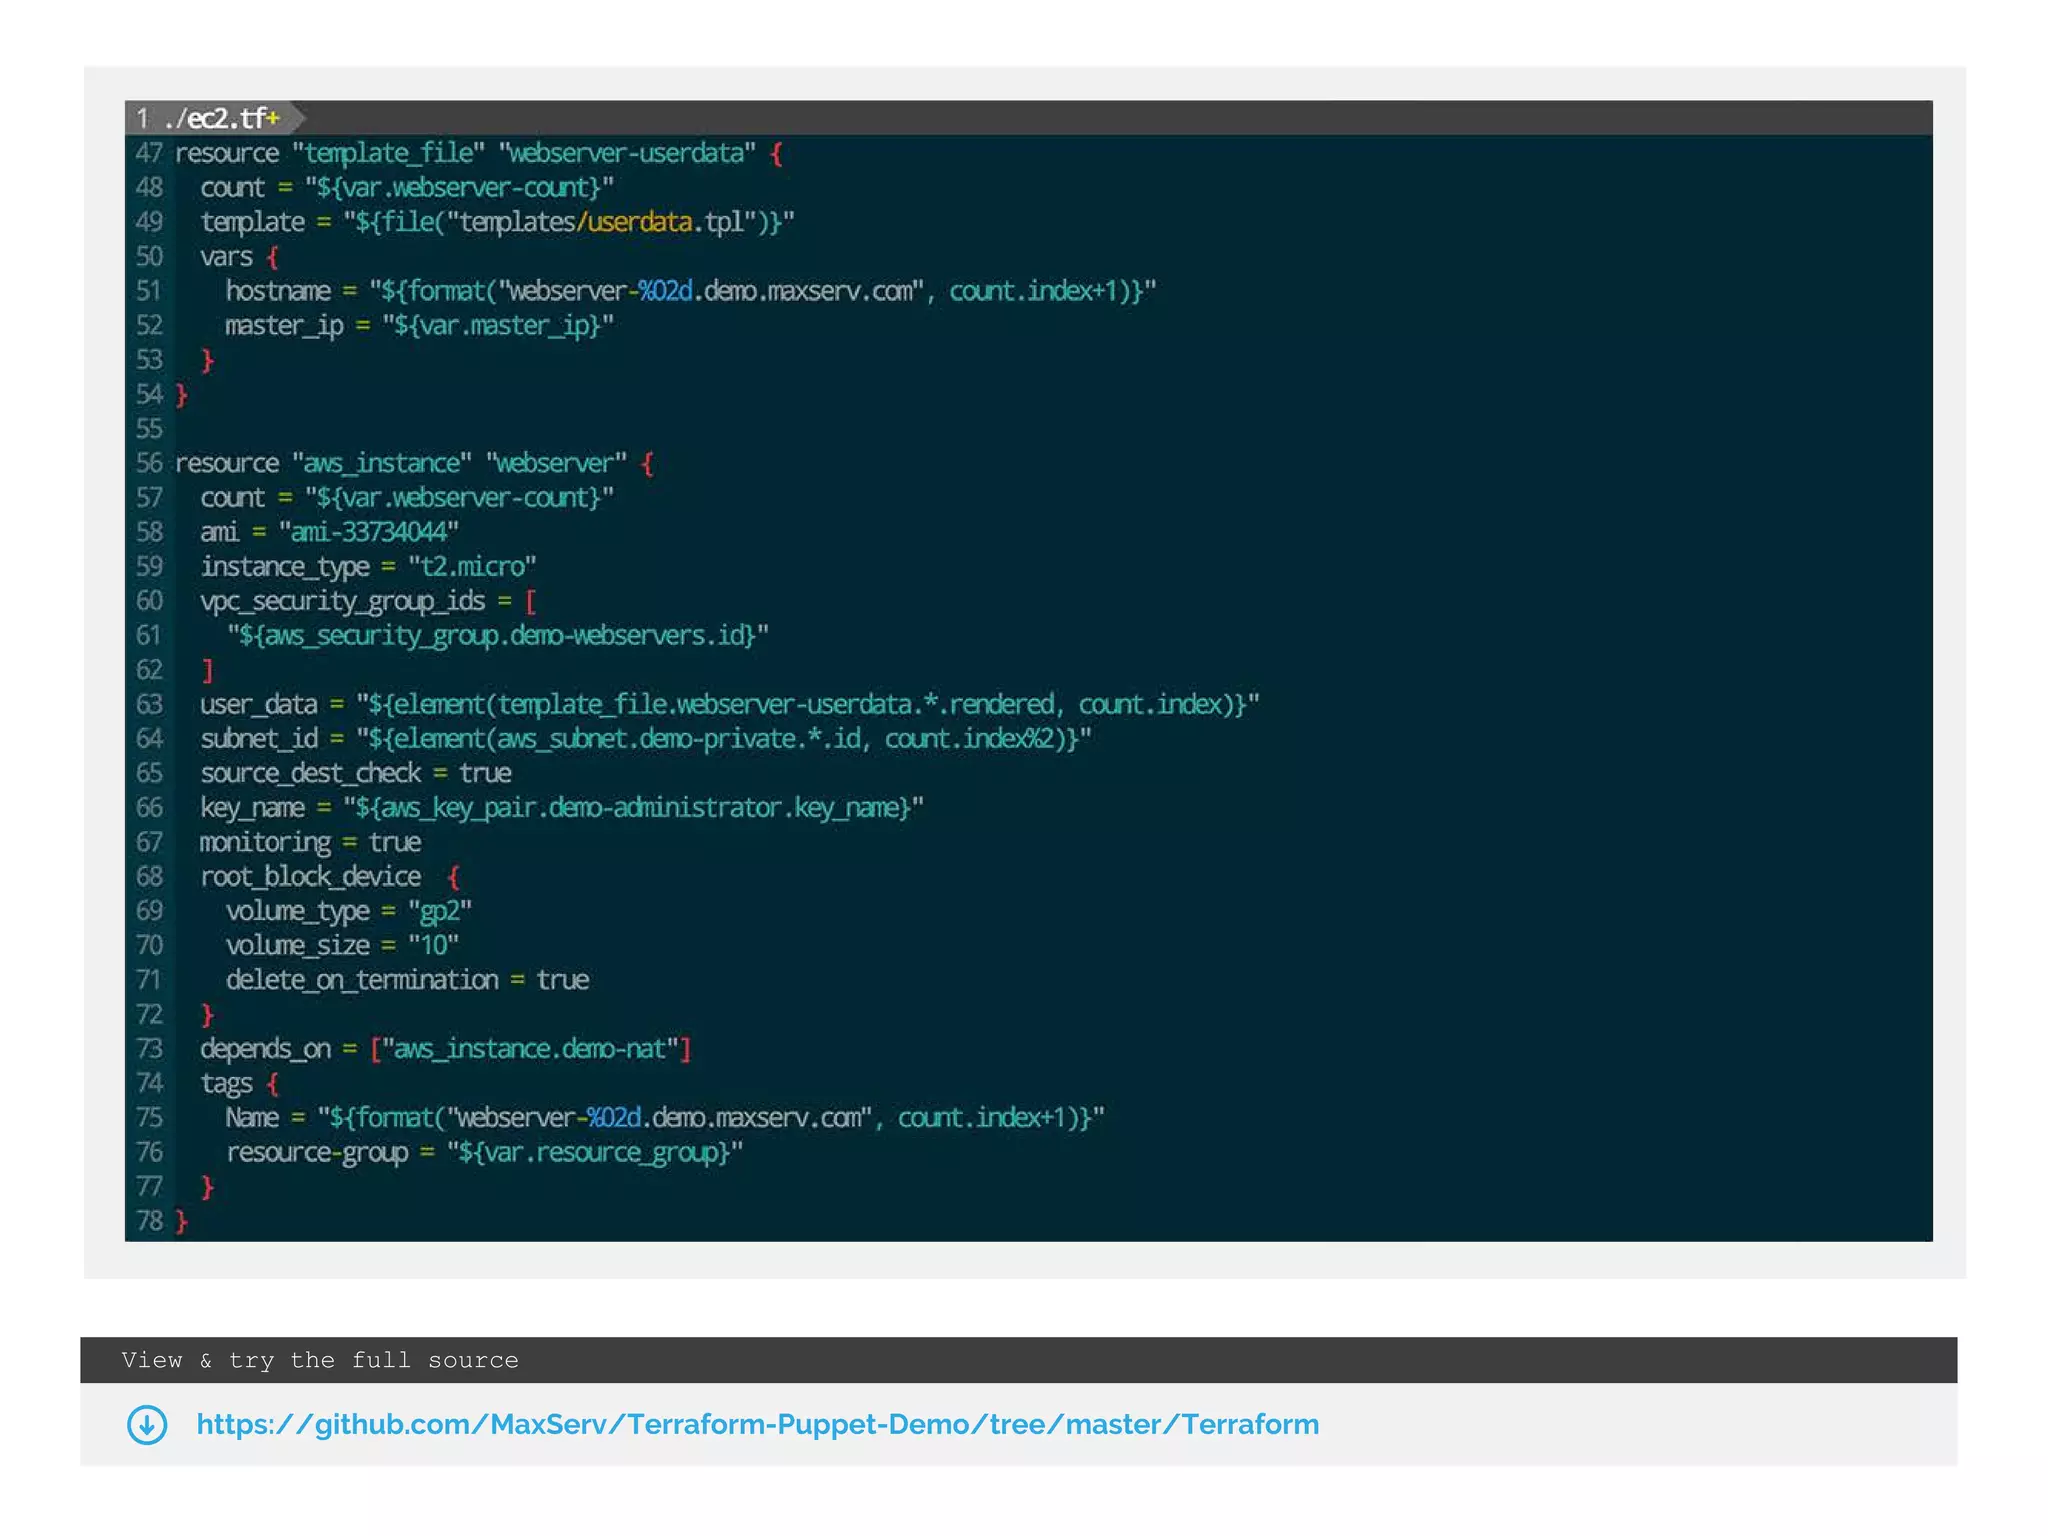Click volume_size = "10" line
2048x1536 pixels.
click(342, 946)
